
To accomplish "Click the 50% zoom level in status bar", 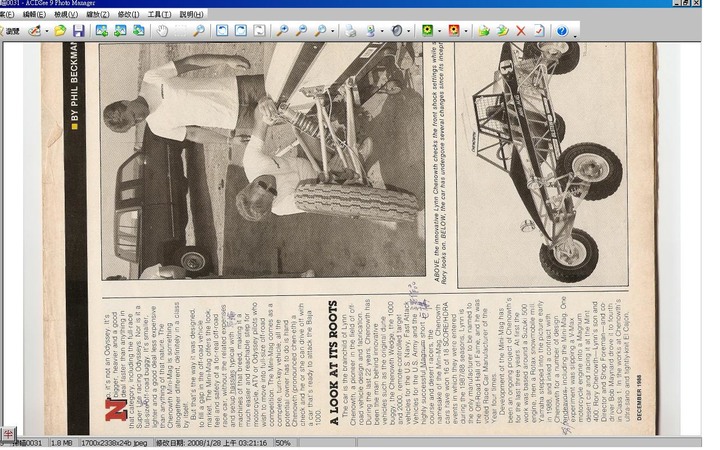I will (283, 443).
